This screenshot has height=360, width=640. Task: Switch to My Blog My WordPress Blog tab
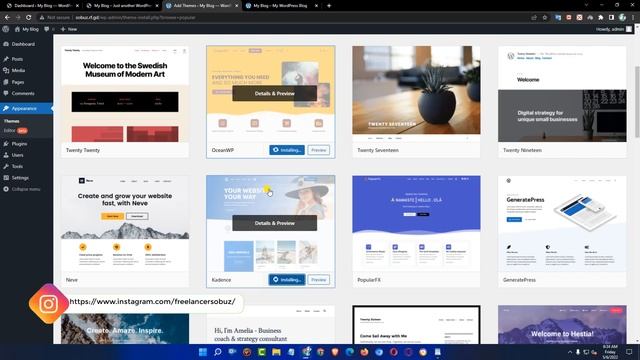click(281, 6)
